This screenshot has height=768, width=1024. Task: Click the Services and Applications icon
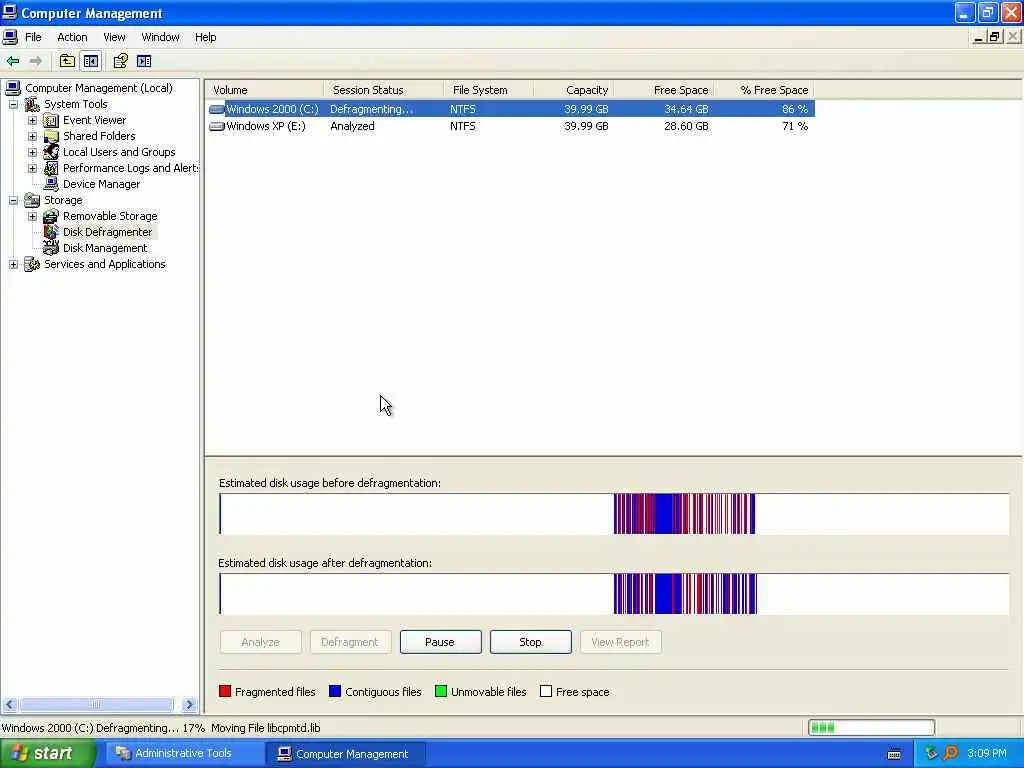pos(32,264)
